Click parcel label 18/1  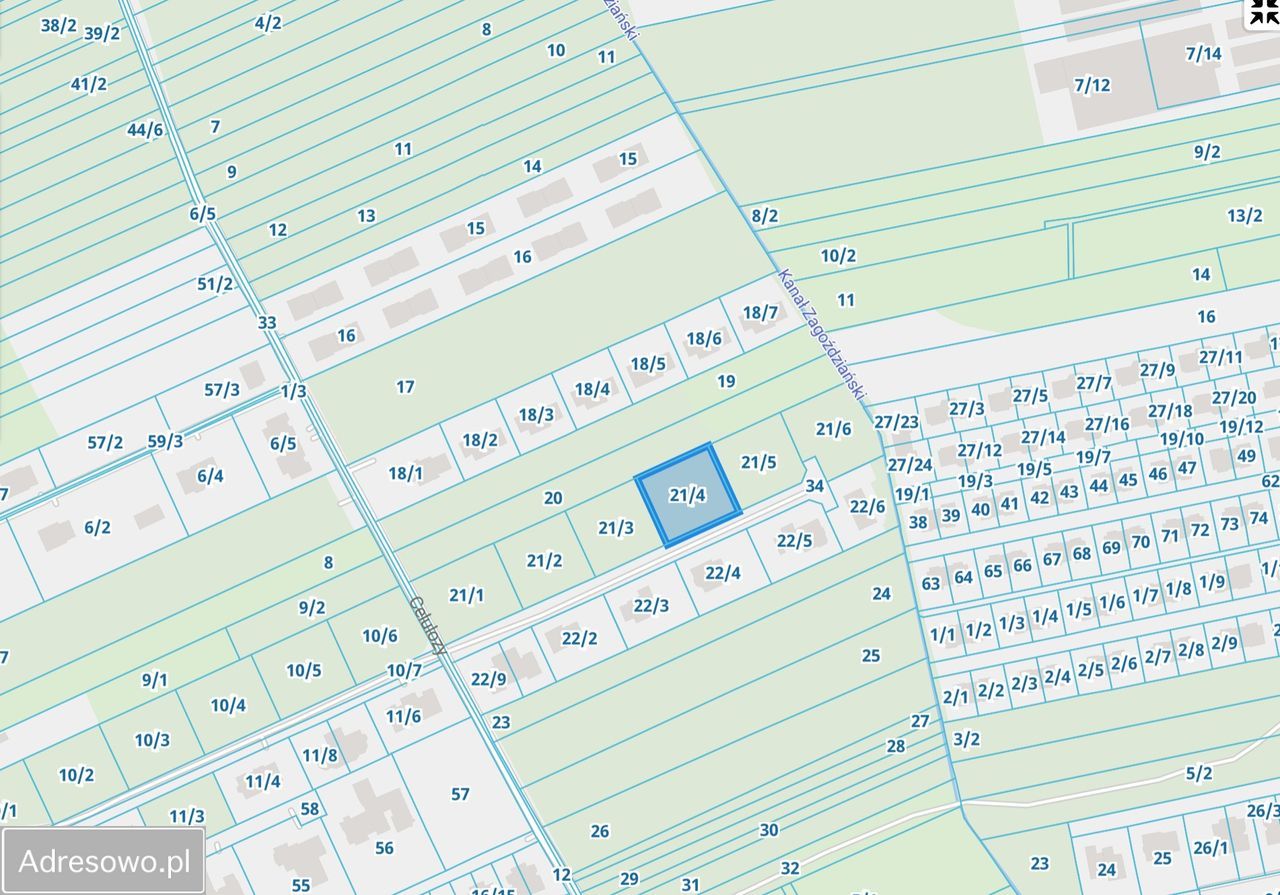[405, 473]
